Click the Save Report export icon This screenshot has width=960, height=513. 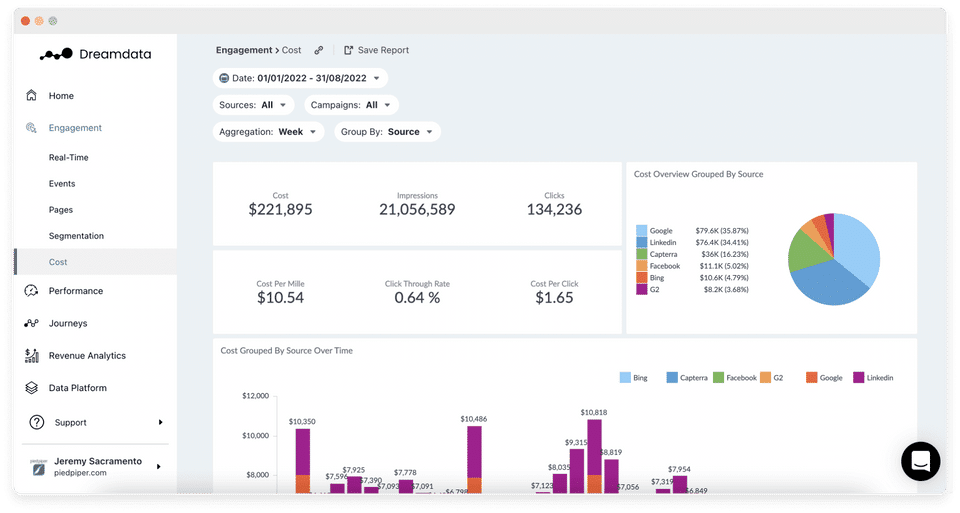point(348,50)
